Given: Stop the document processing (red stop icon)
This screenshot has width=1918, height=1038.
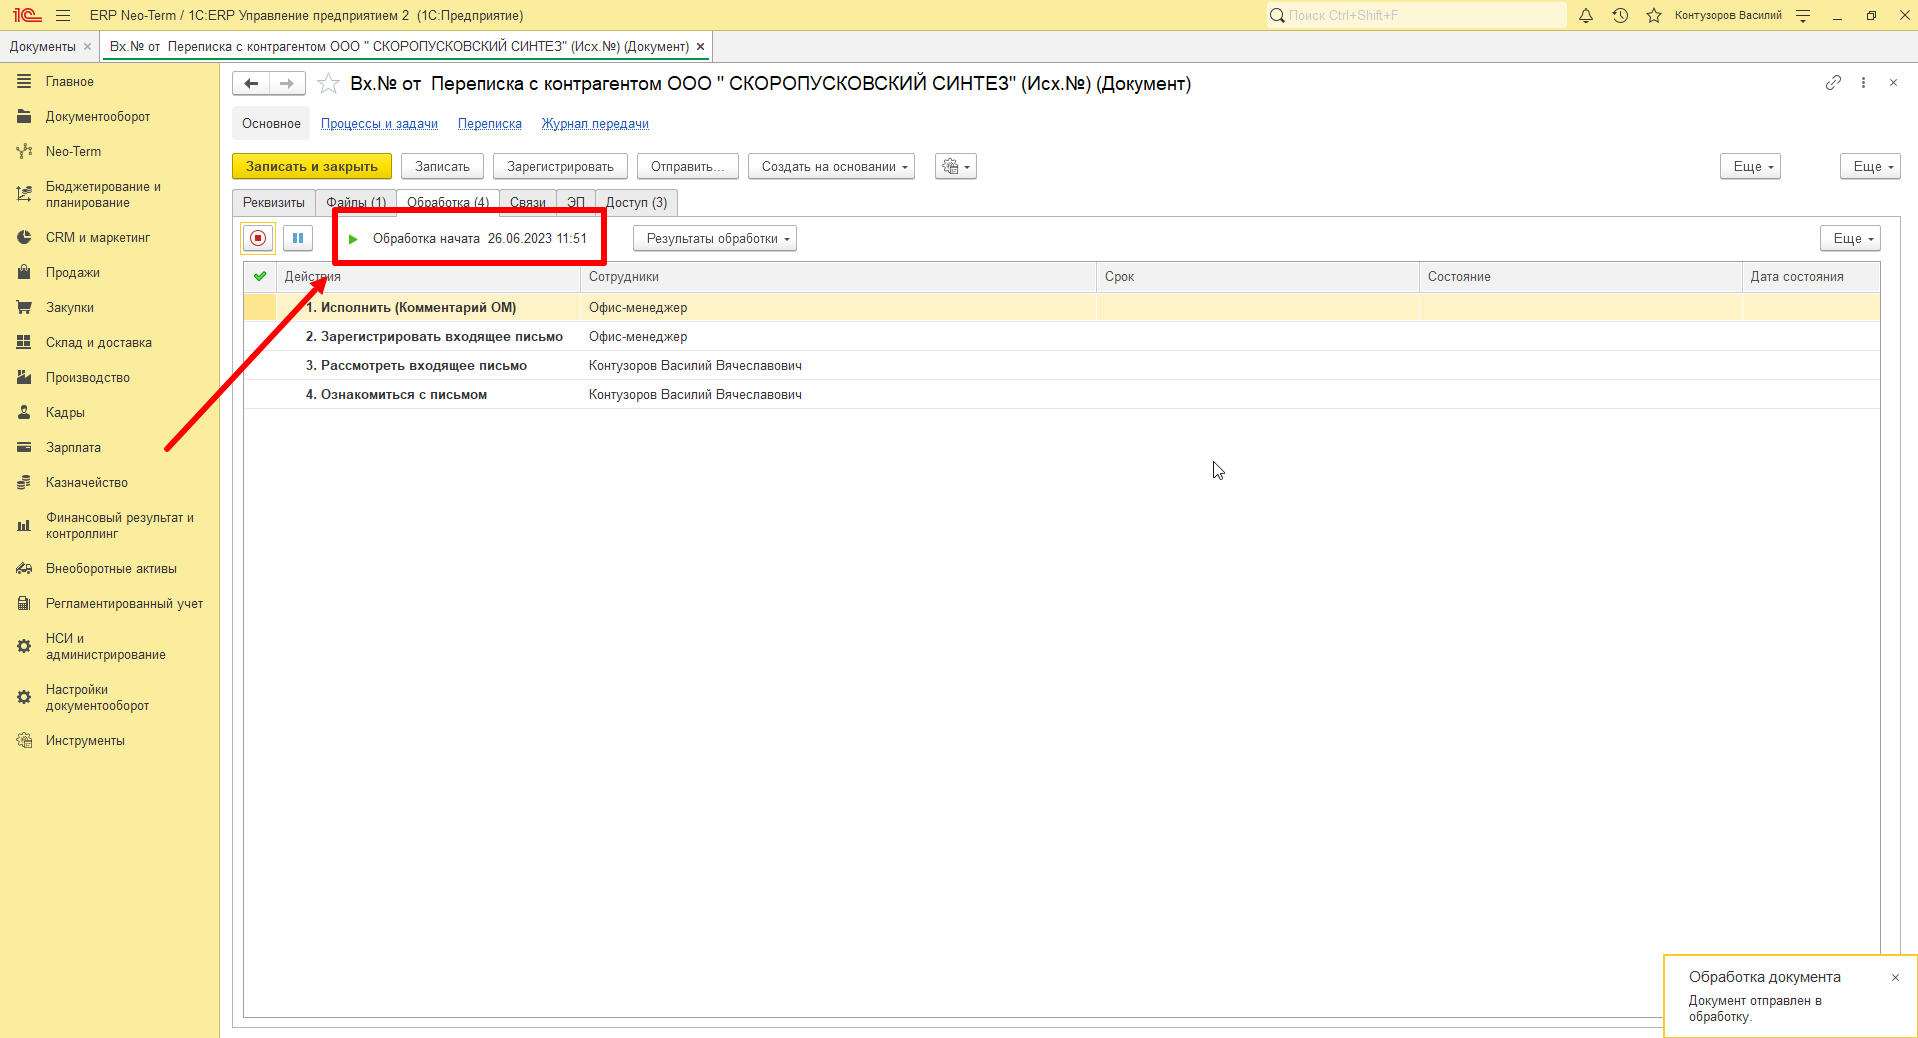Looking at the screenshot, I should 258,238.
